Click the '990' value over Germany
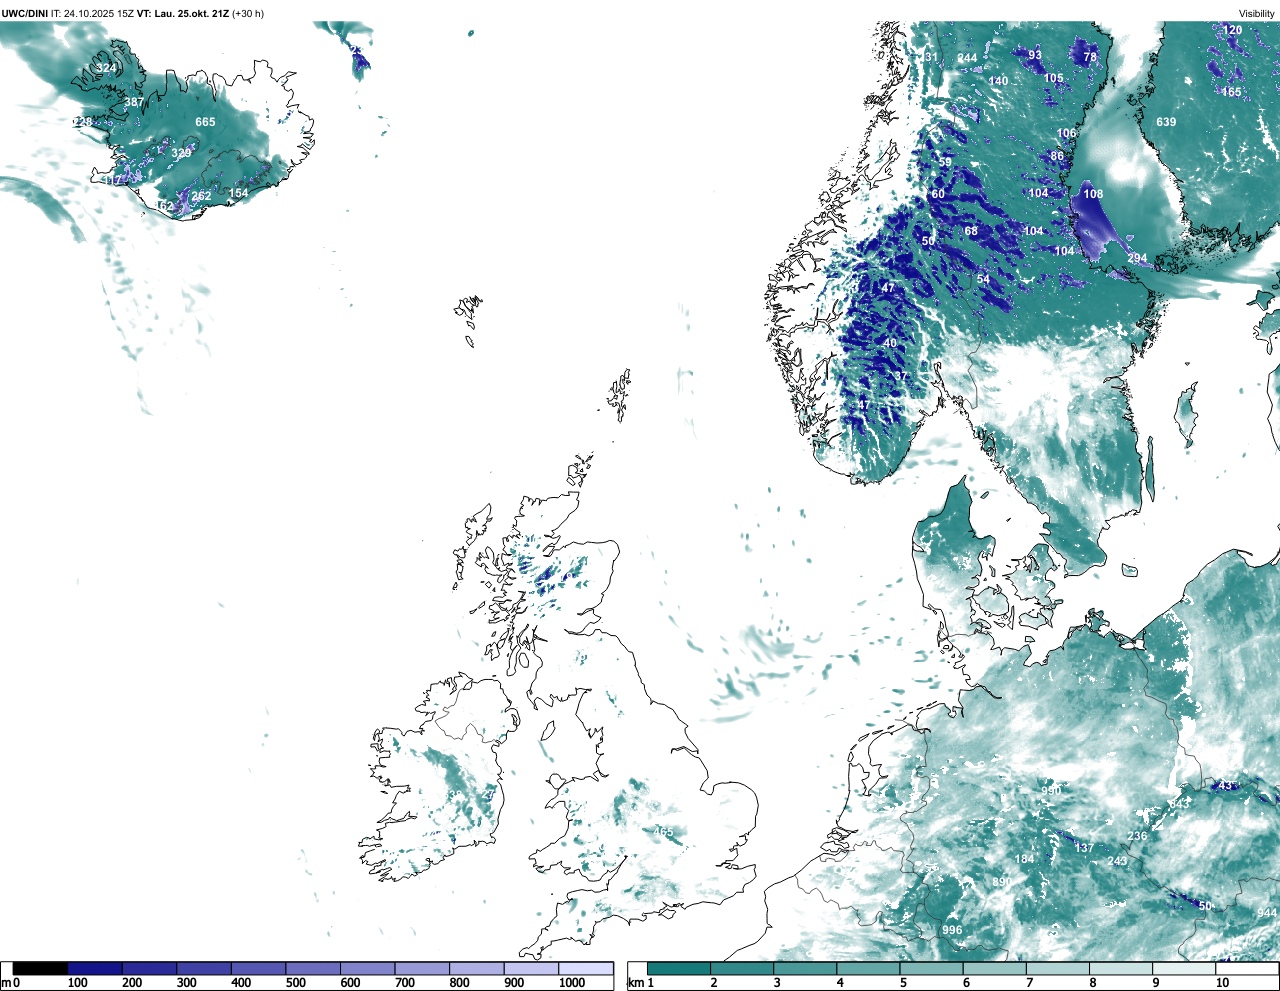Viewport: 1280px width, 991px height. (1050, 791)
